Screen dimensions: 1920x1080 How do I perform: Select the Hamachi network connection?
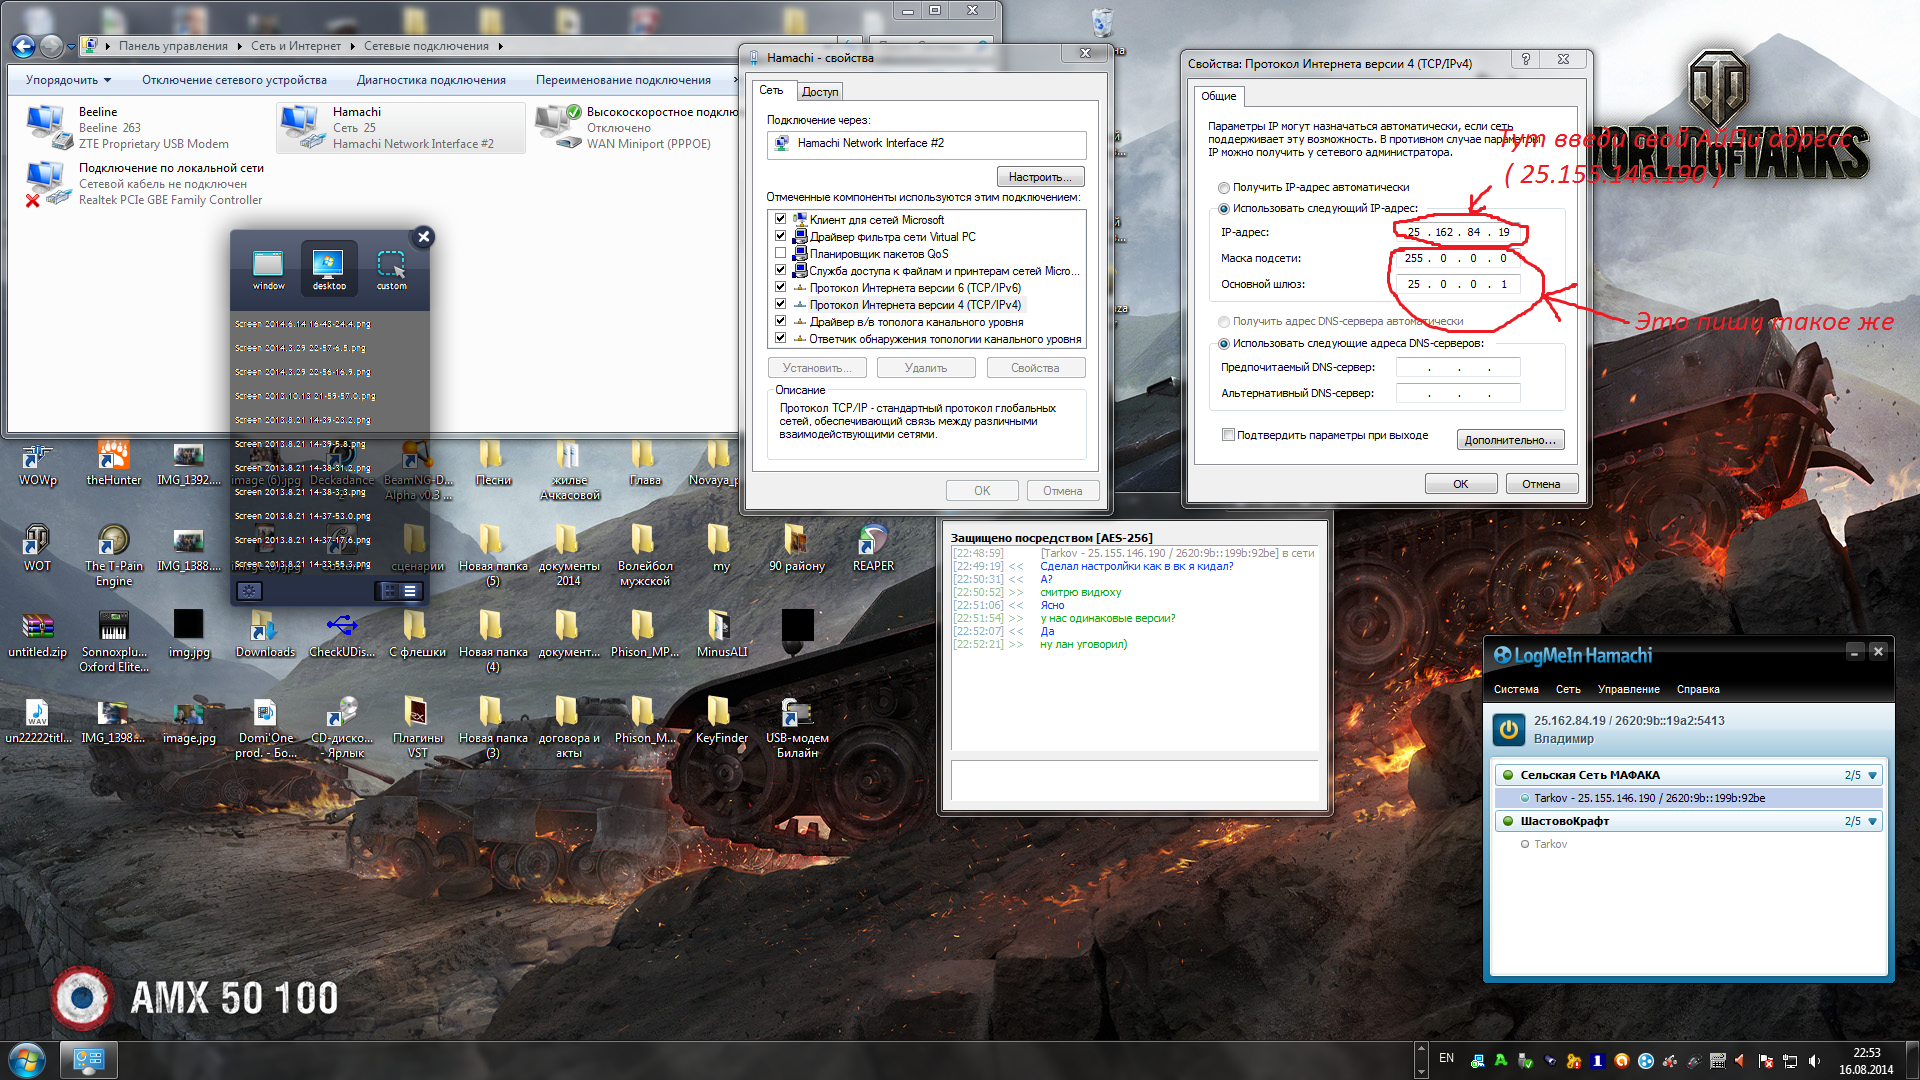point(400,128)
